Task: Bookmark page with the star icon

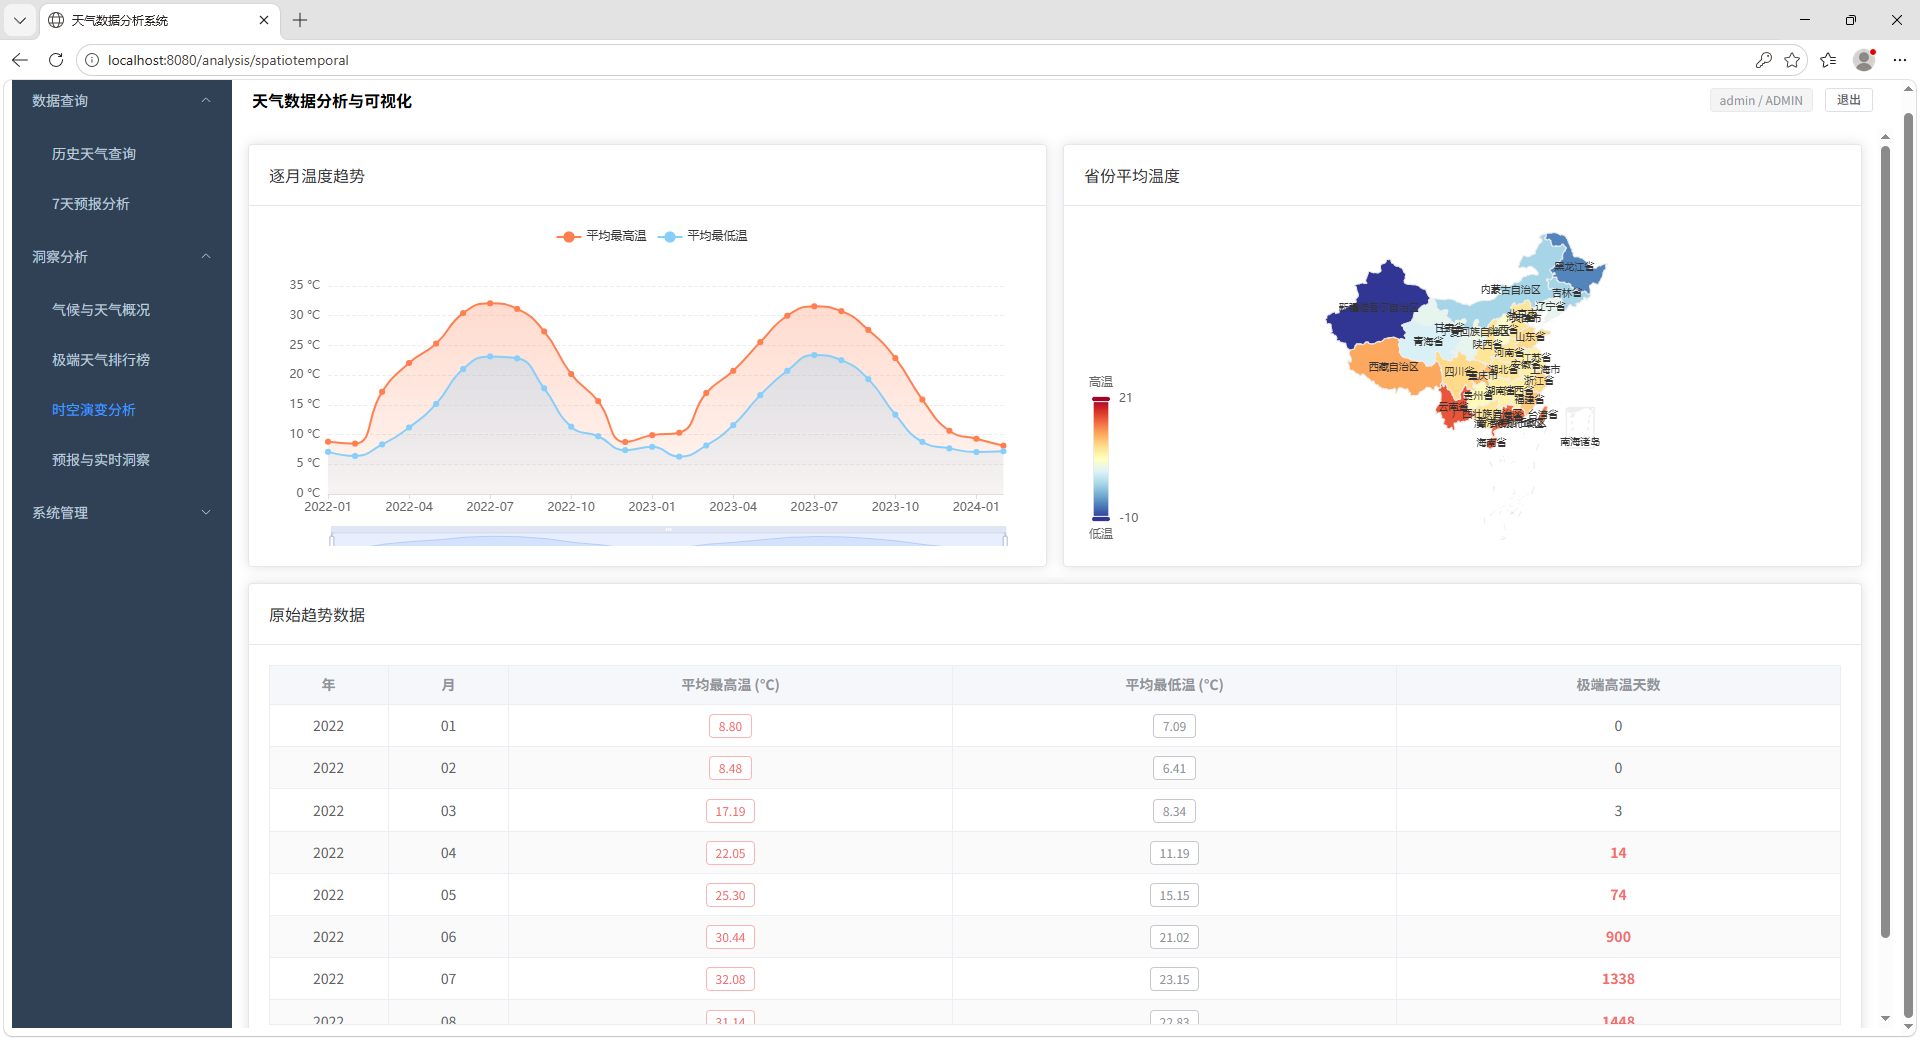Action: [1792, 60]
